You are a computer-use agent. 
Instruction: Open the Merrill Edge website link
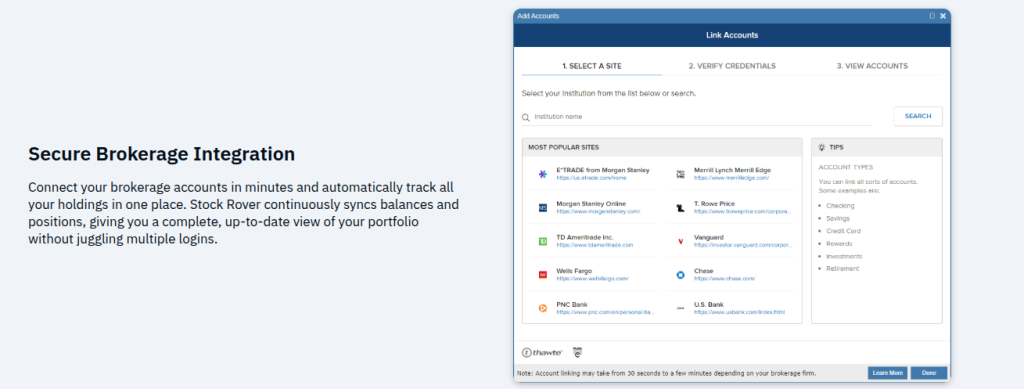(x=731, y=178)
